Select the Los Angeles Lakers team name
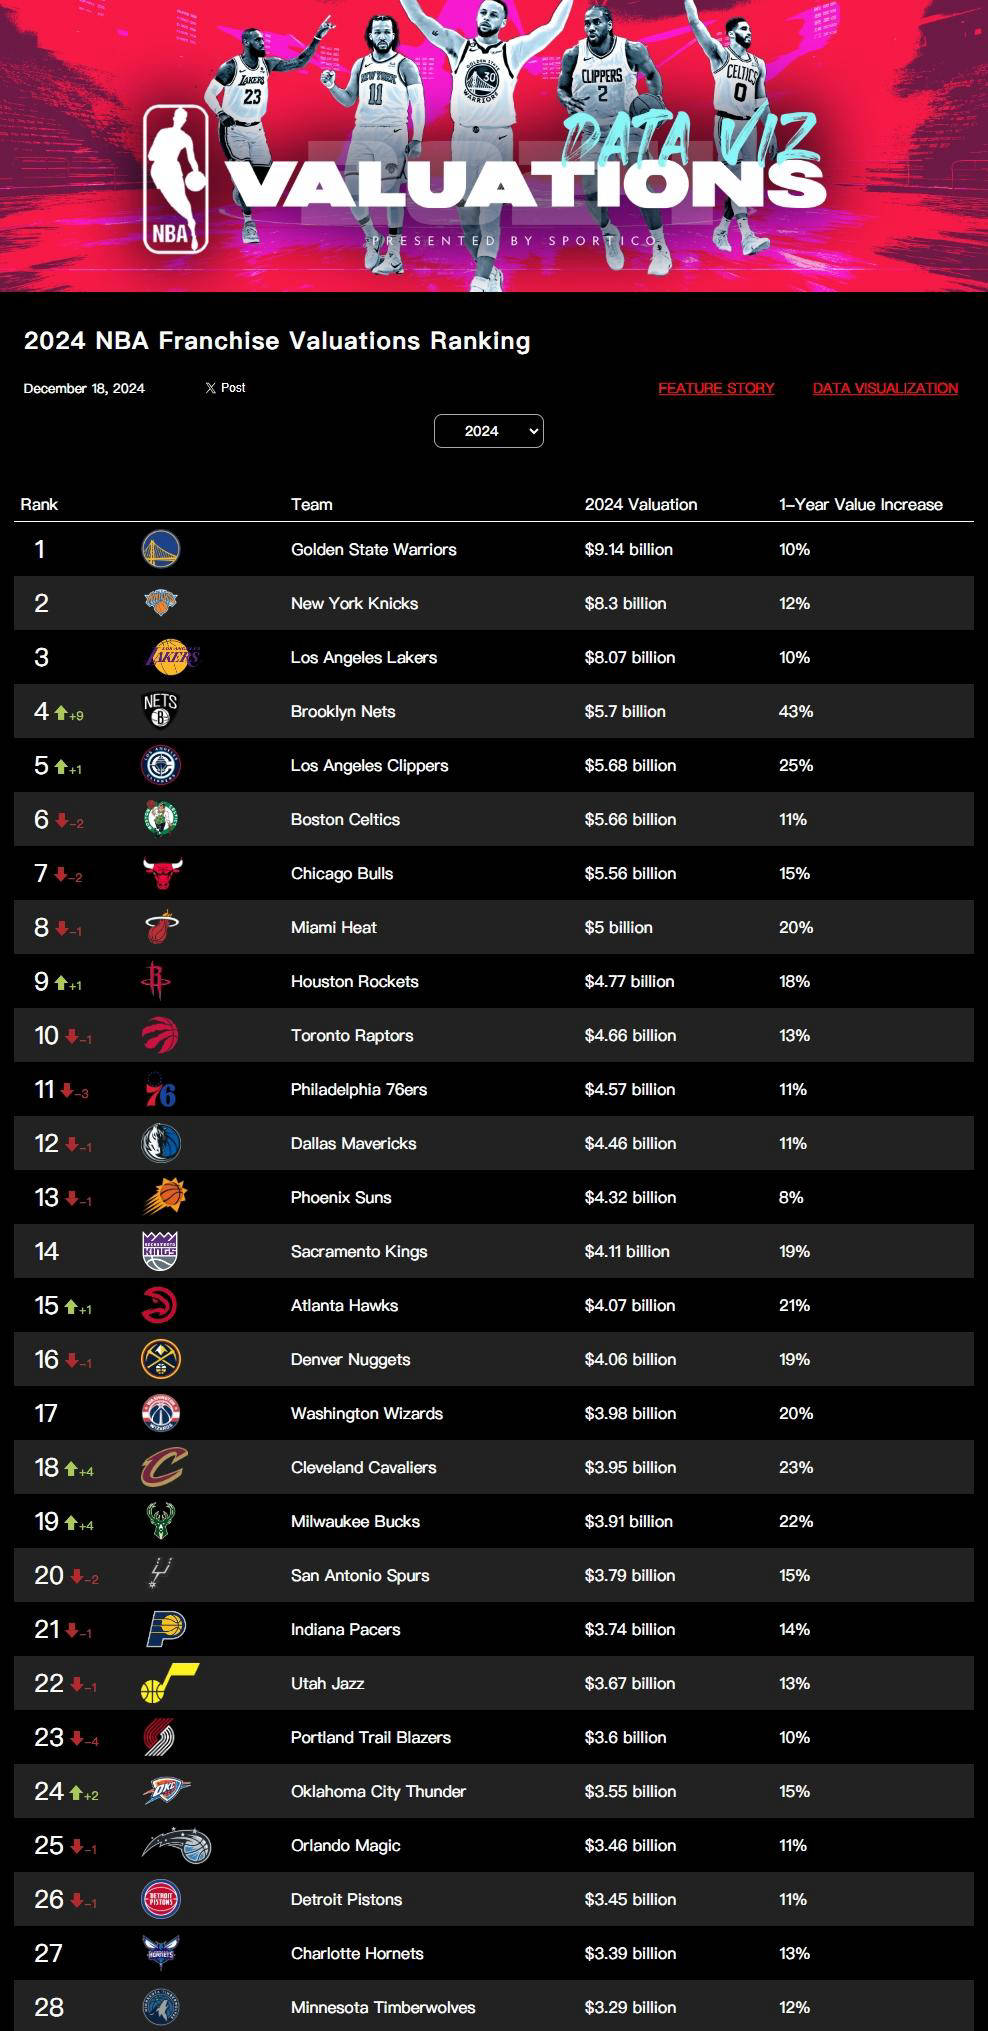This screenshot has width=988, height=2031. [364, 657]
